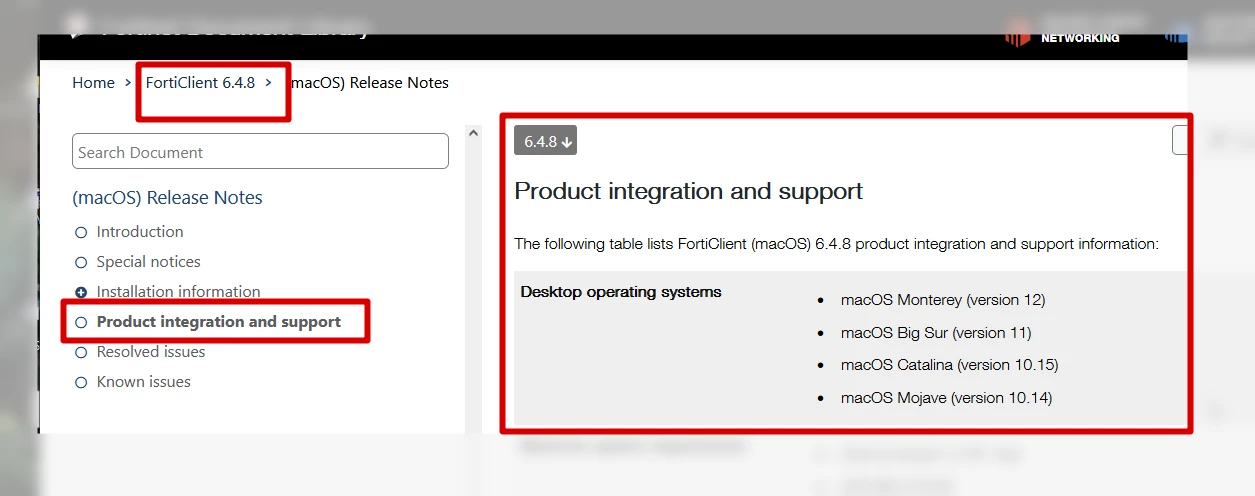This screenshot has height=496, width=1255.
Task: Click the (macOS) Release Notes breadcrumb
Action: click(x=369, y=83)
